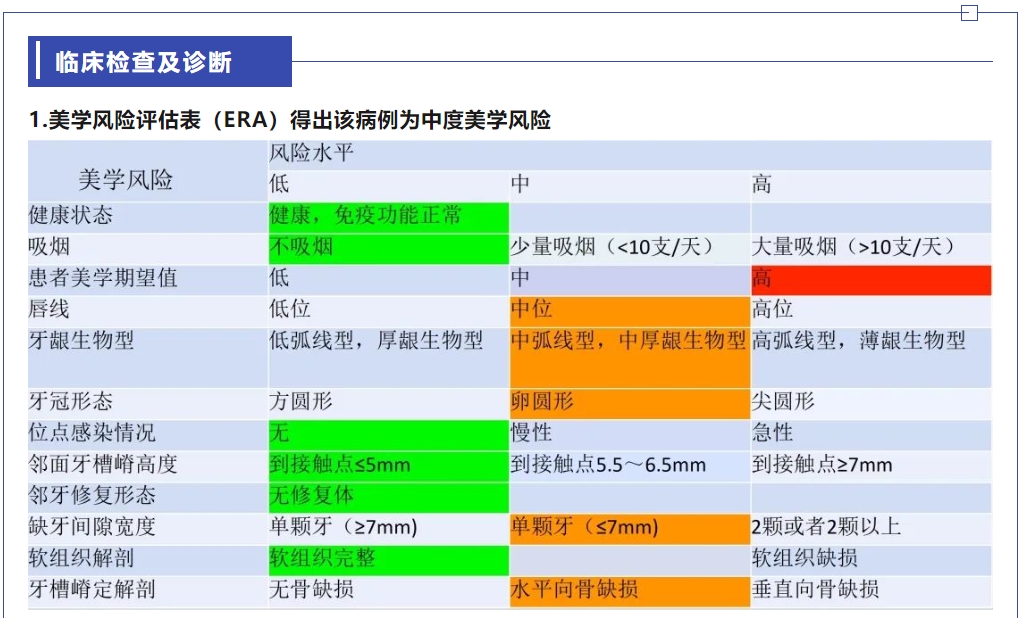
Task: Click the 美学风险 table header cell
Action: (126, 180)
